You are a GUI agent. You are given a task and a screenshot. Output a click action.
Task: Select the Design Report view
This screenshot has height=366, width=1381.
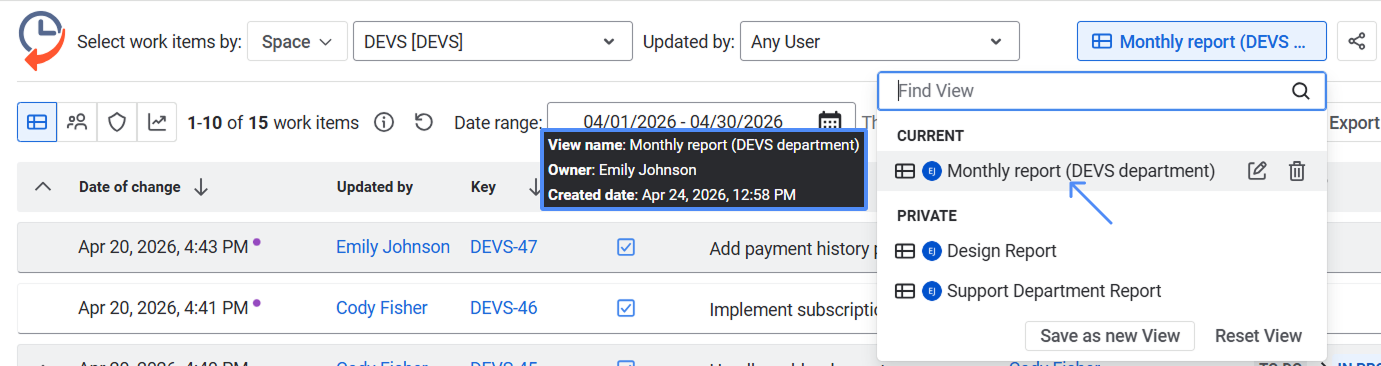tap(1002, 251)
